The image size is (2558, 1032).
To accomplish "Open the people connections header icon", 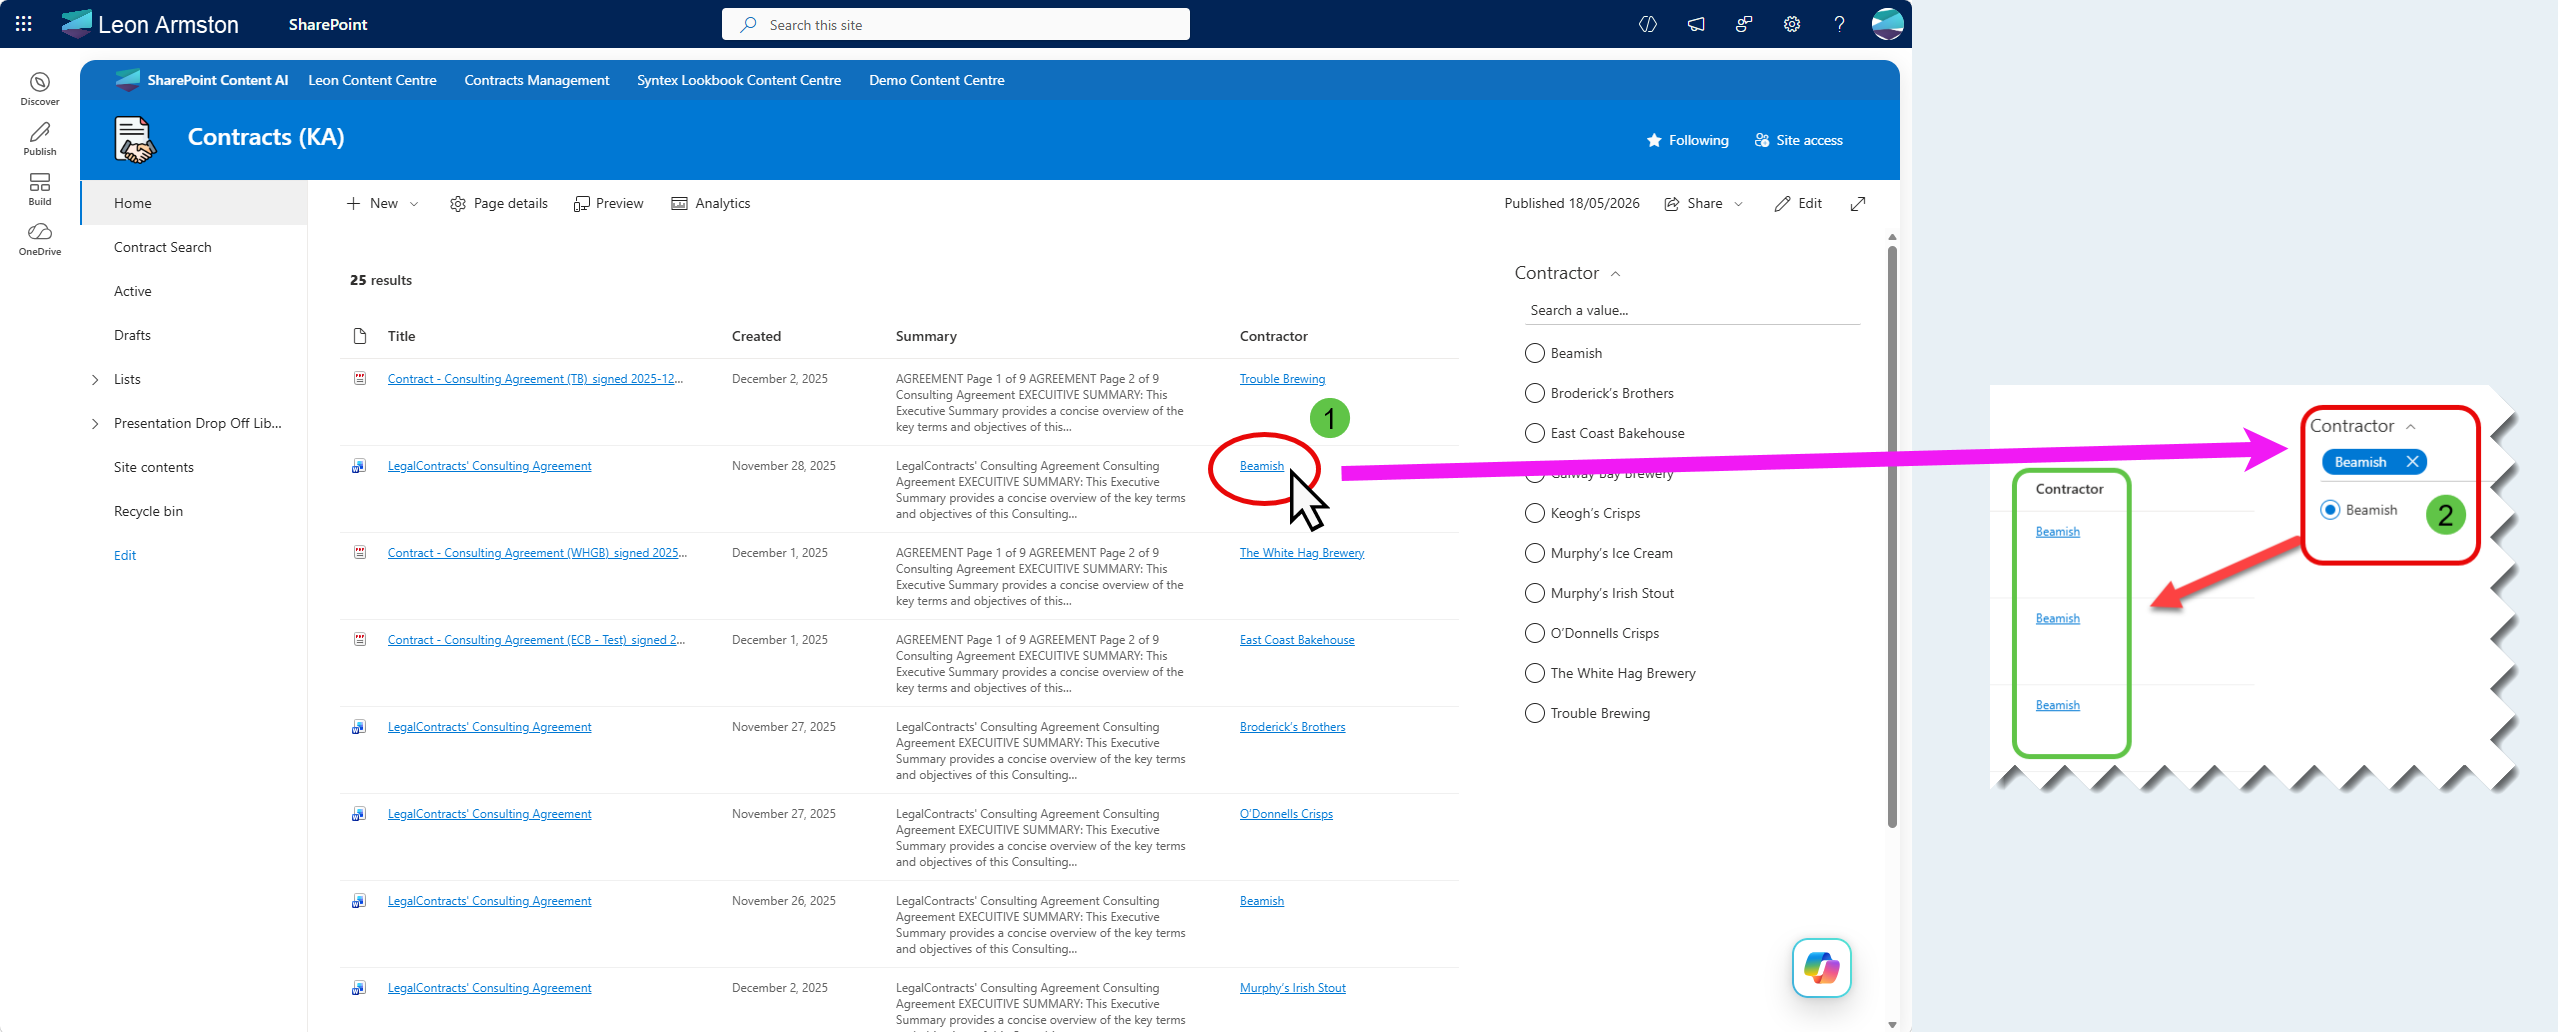I will 1744,24.
